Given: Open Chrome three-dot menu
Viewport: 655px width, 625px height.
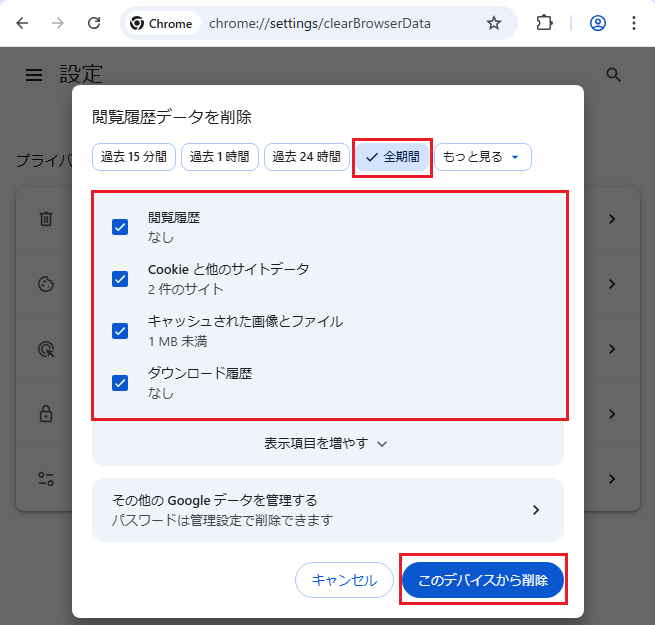Looking at the screenshot, I should pyautogui.click(x=634, y=23).
